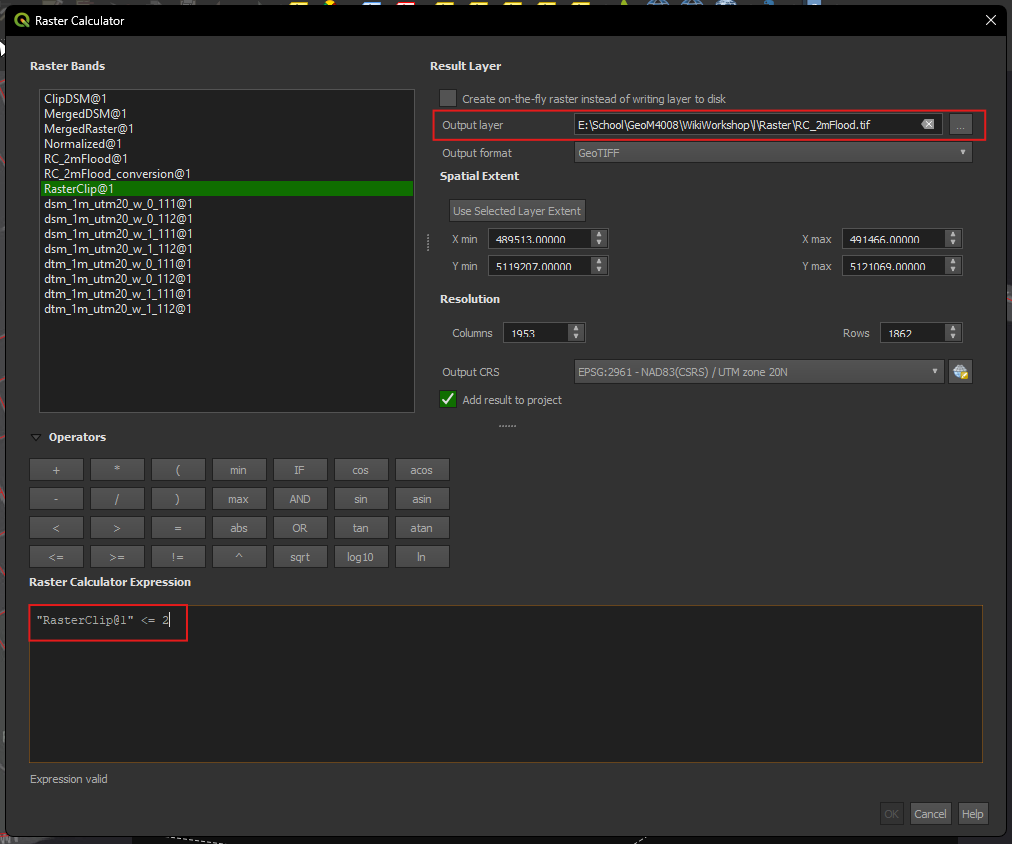Open the Output CRS dropdown
The height and width of the screenshot is (844, 1012).
pyautogui.click(x=758, y=372)
